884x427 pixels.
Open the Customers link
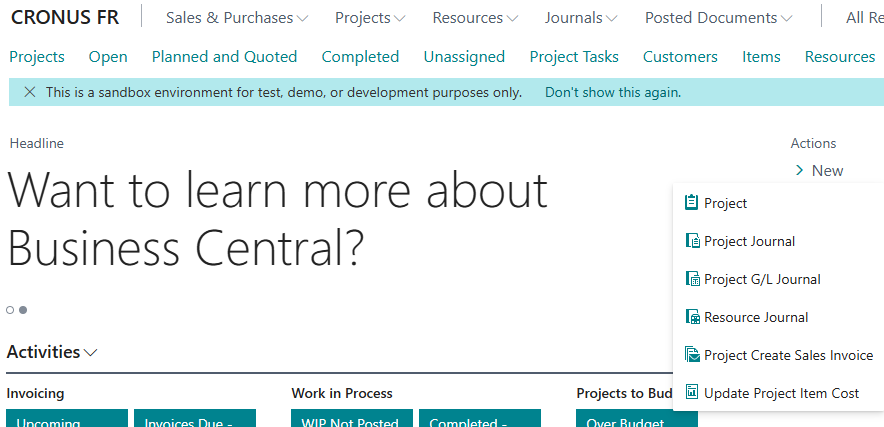(680, 56)
